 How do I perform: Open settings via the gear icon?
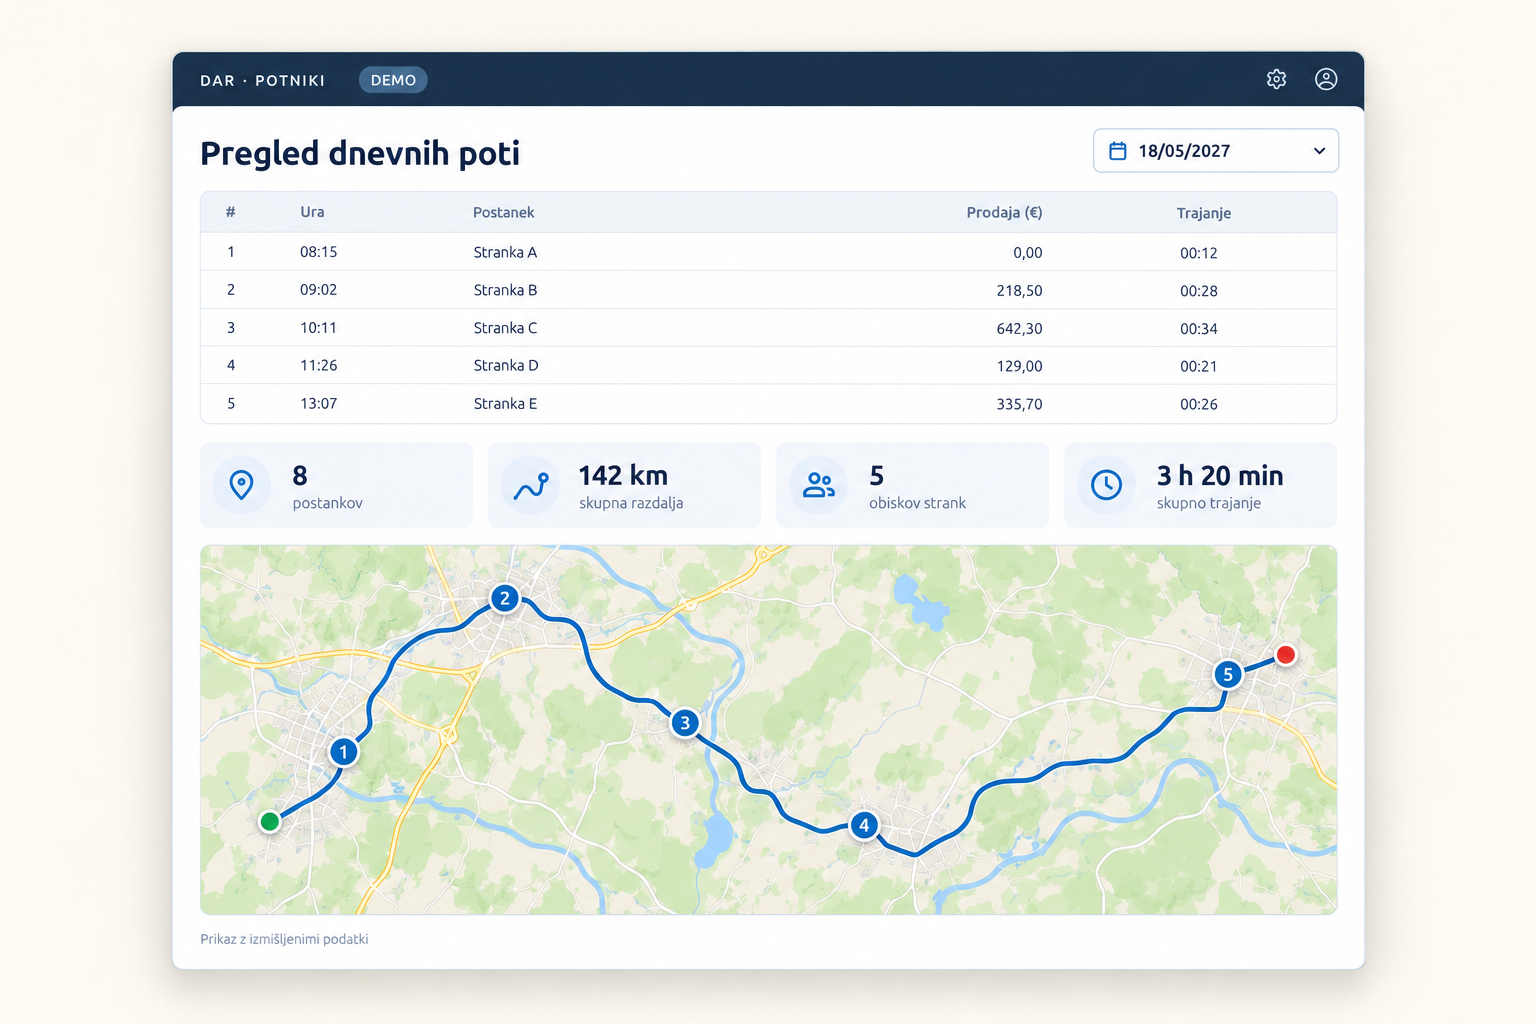click(1276, 79)
